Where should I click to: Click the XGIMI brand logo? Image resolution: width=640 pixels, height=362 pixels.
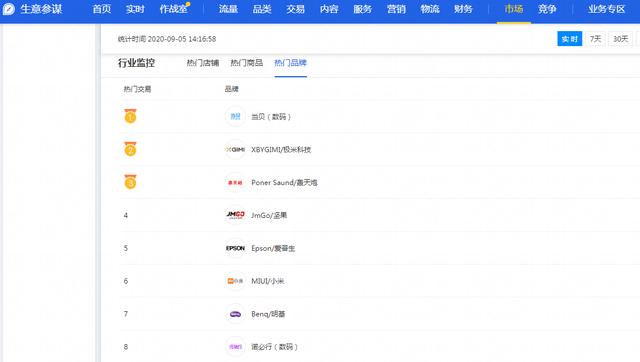(x=235, y=149)
